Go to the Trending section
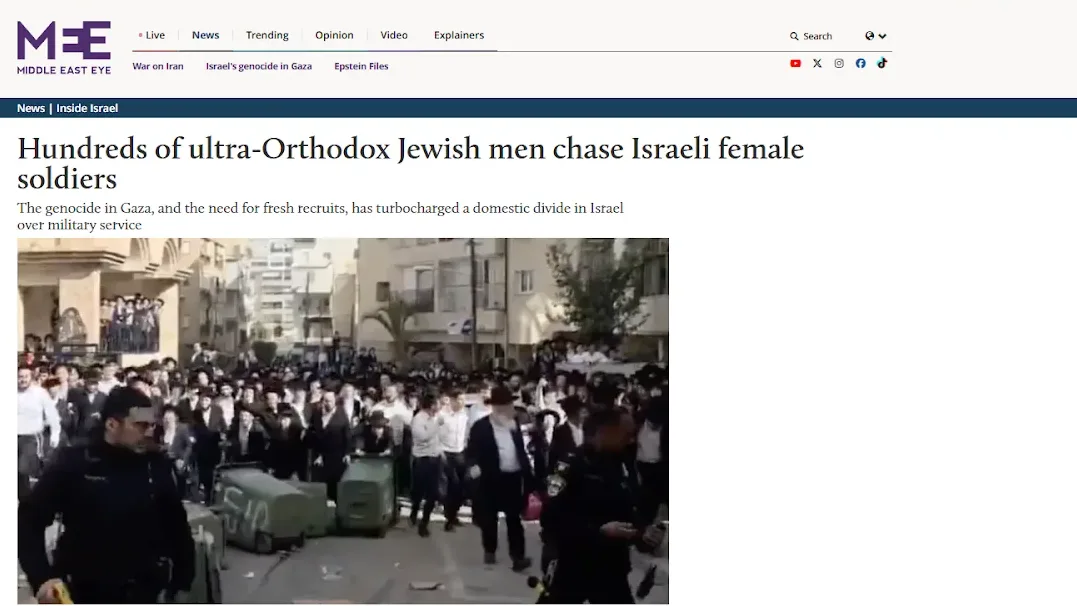 267,35
